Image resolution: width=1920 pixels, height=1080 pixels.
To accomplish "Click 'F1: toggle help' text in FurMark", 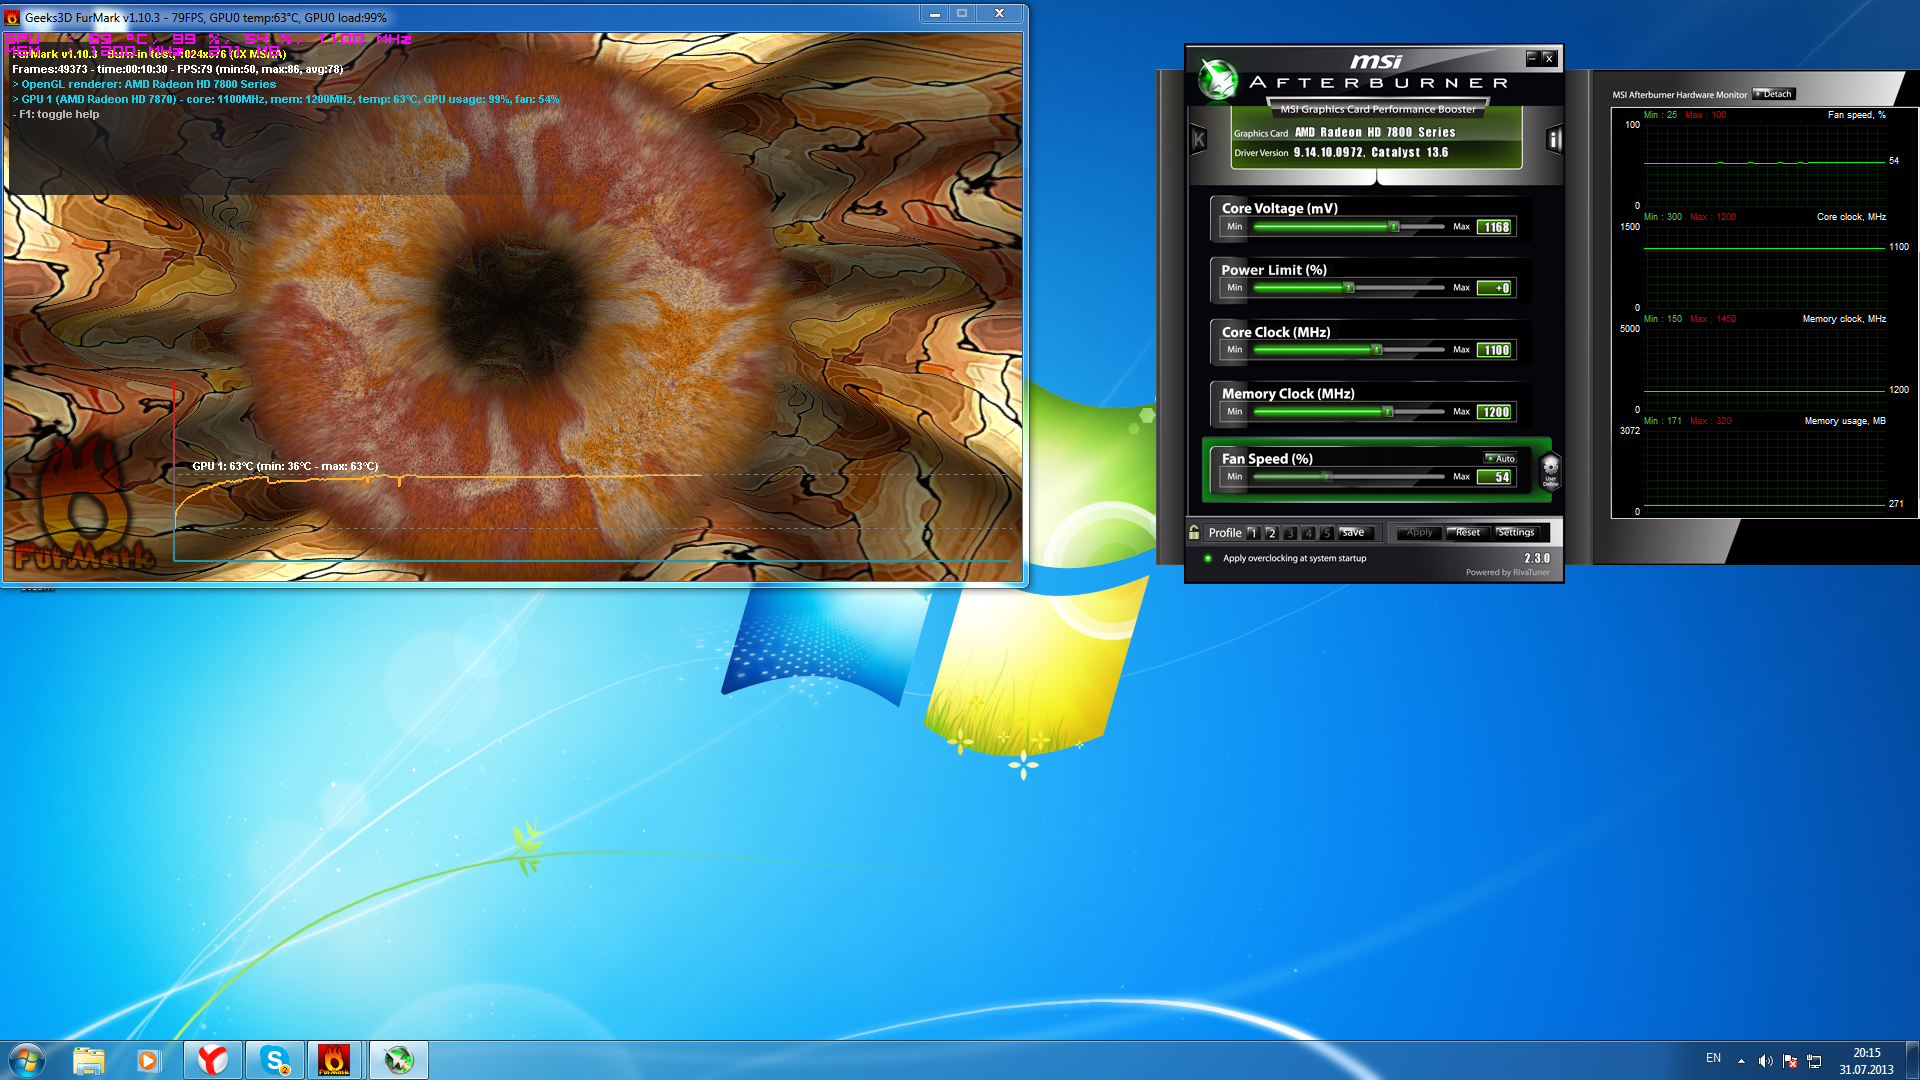I will [56, 114].
